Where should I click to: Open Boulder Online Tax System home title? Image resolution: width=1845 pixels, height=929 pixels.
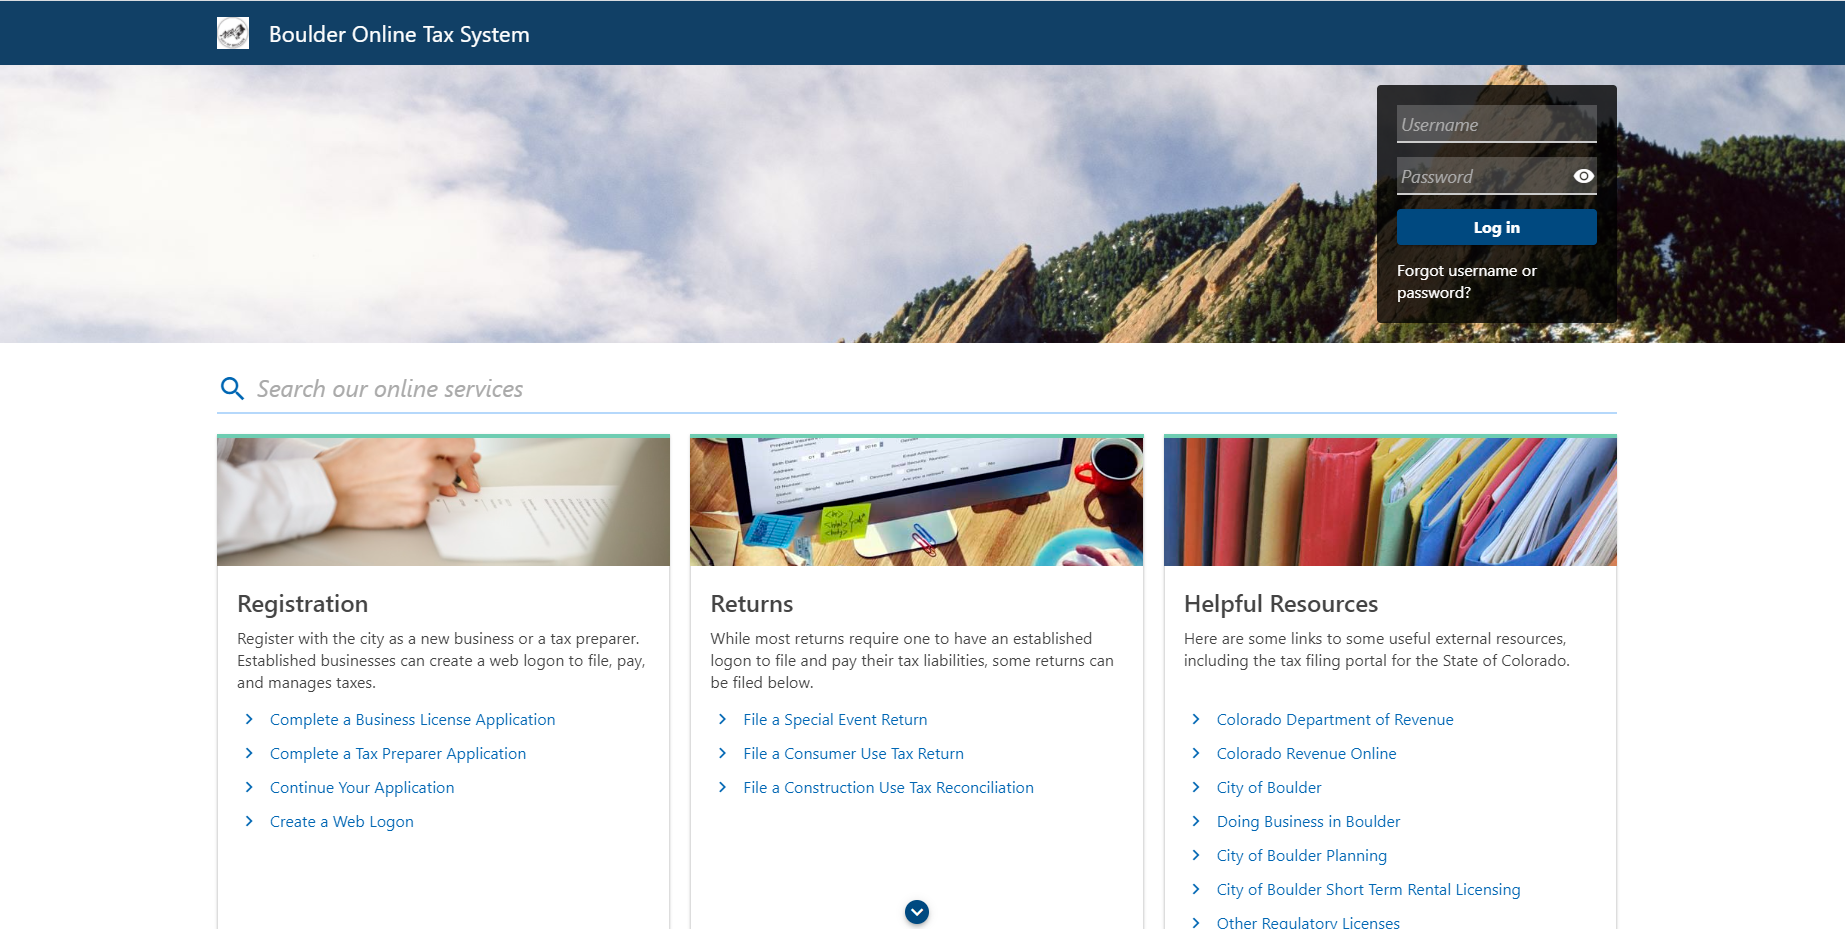(x=399, y=34)
